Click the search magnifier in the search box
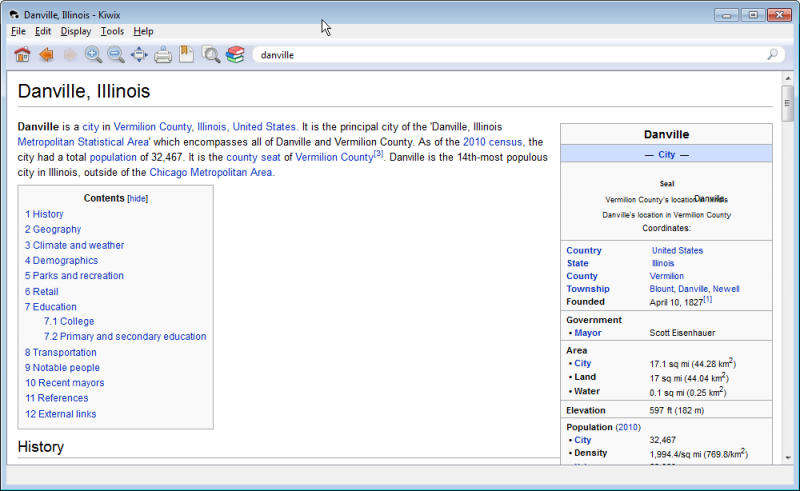 click(x=772, y=55)
